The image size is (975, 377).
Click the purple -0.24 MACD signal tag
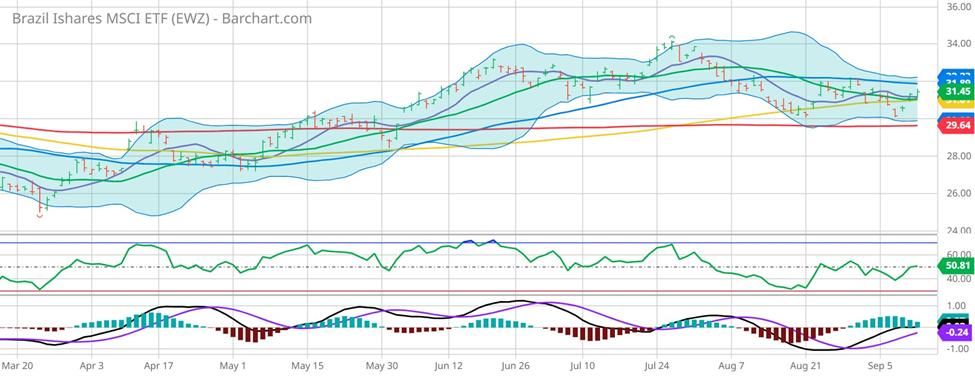pos(956,332)
